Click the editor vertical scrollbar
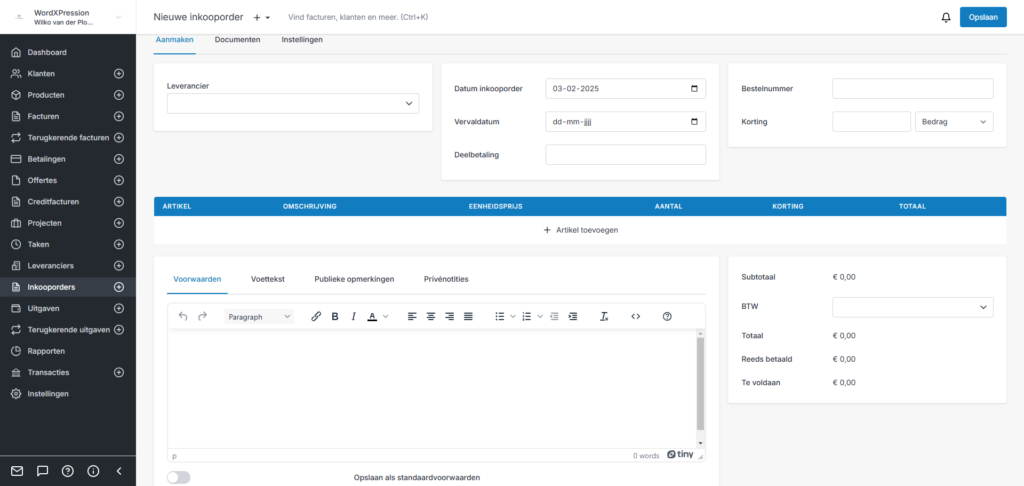Image resolution: width=1024 pixels, height=486 pixels. pyautogui.click(x=700, y=385)
